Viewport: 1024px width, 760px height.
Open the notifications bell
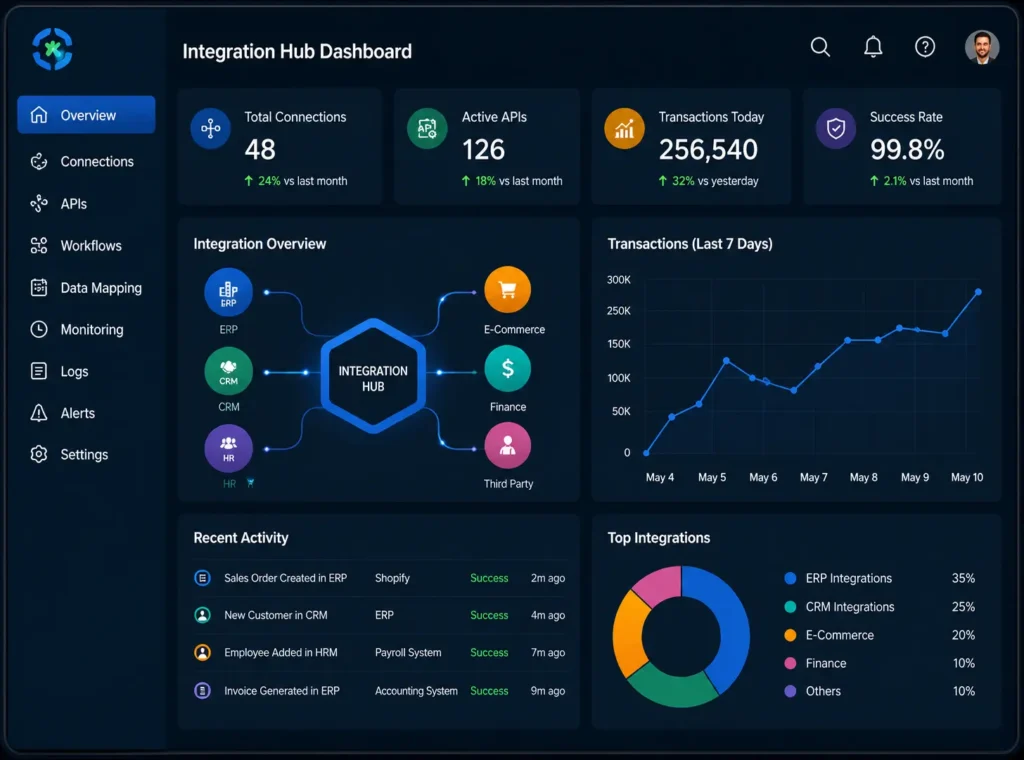click(x=873, y=47)
